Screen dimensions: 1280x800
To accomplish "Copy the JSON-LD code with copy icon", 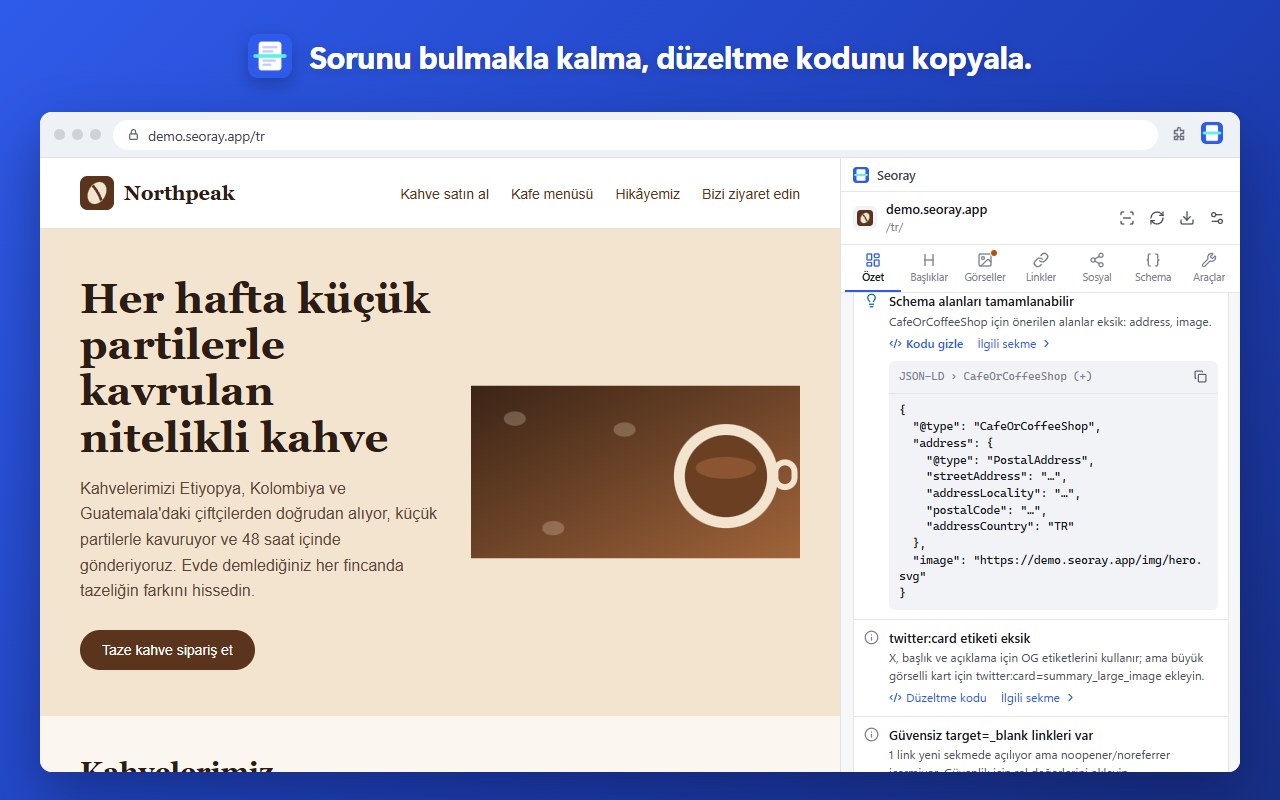I will [x=1200, y=376].
